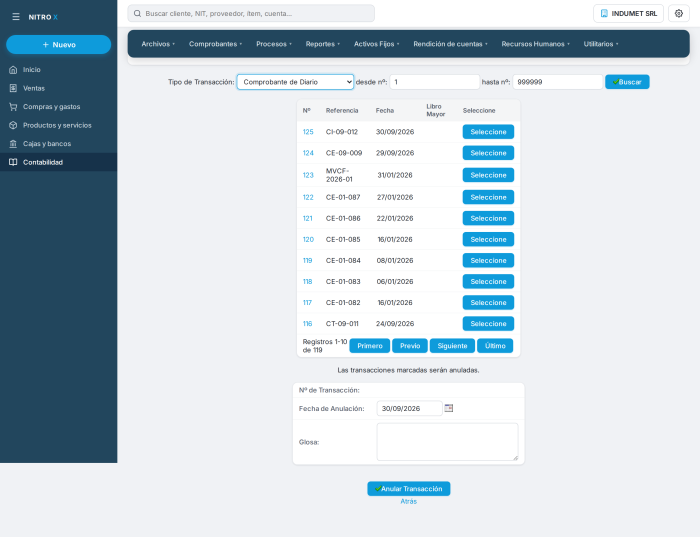Go to the Último page

point(495,346)
